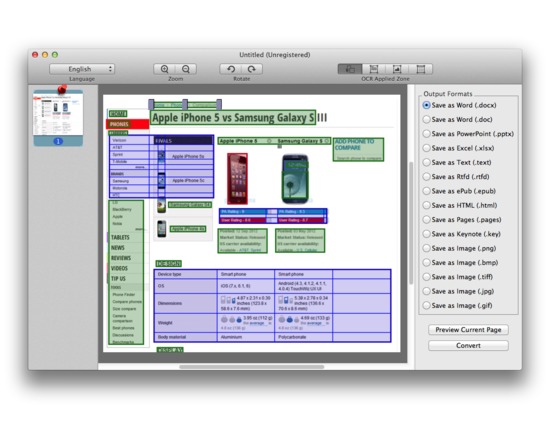Select Save as Word (.docx) option
The image size is (550, 440).
coord(460,105)
